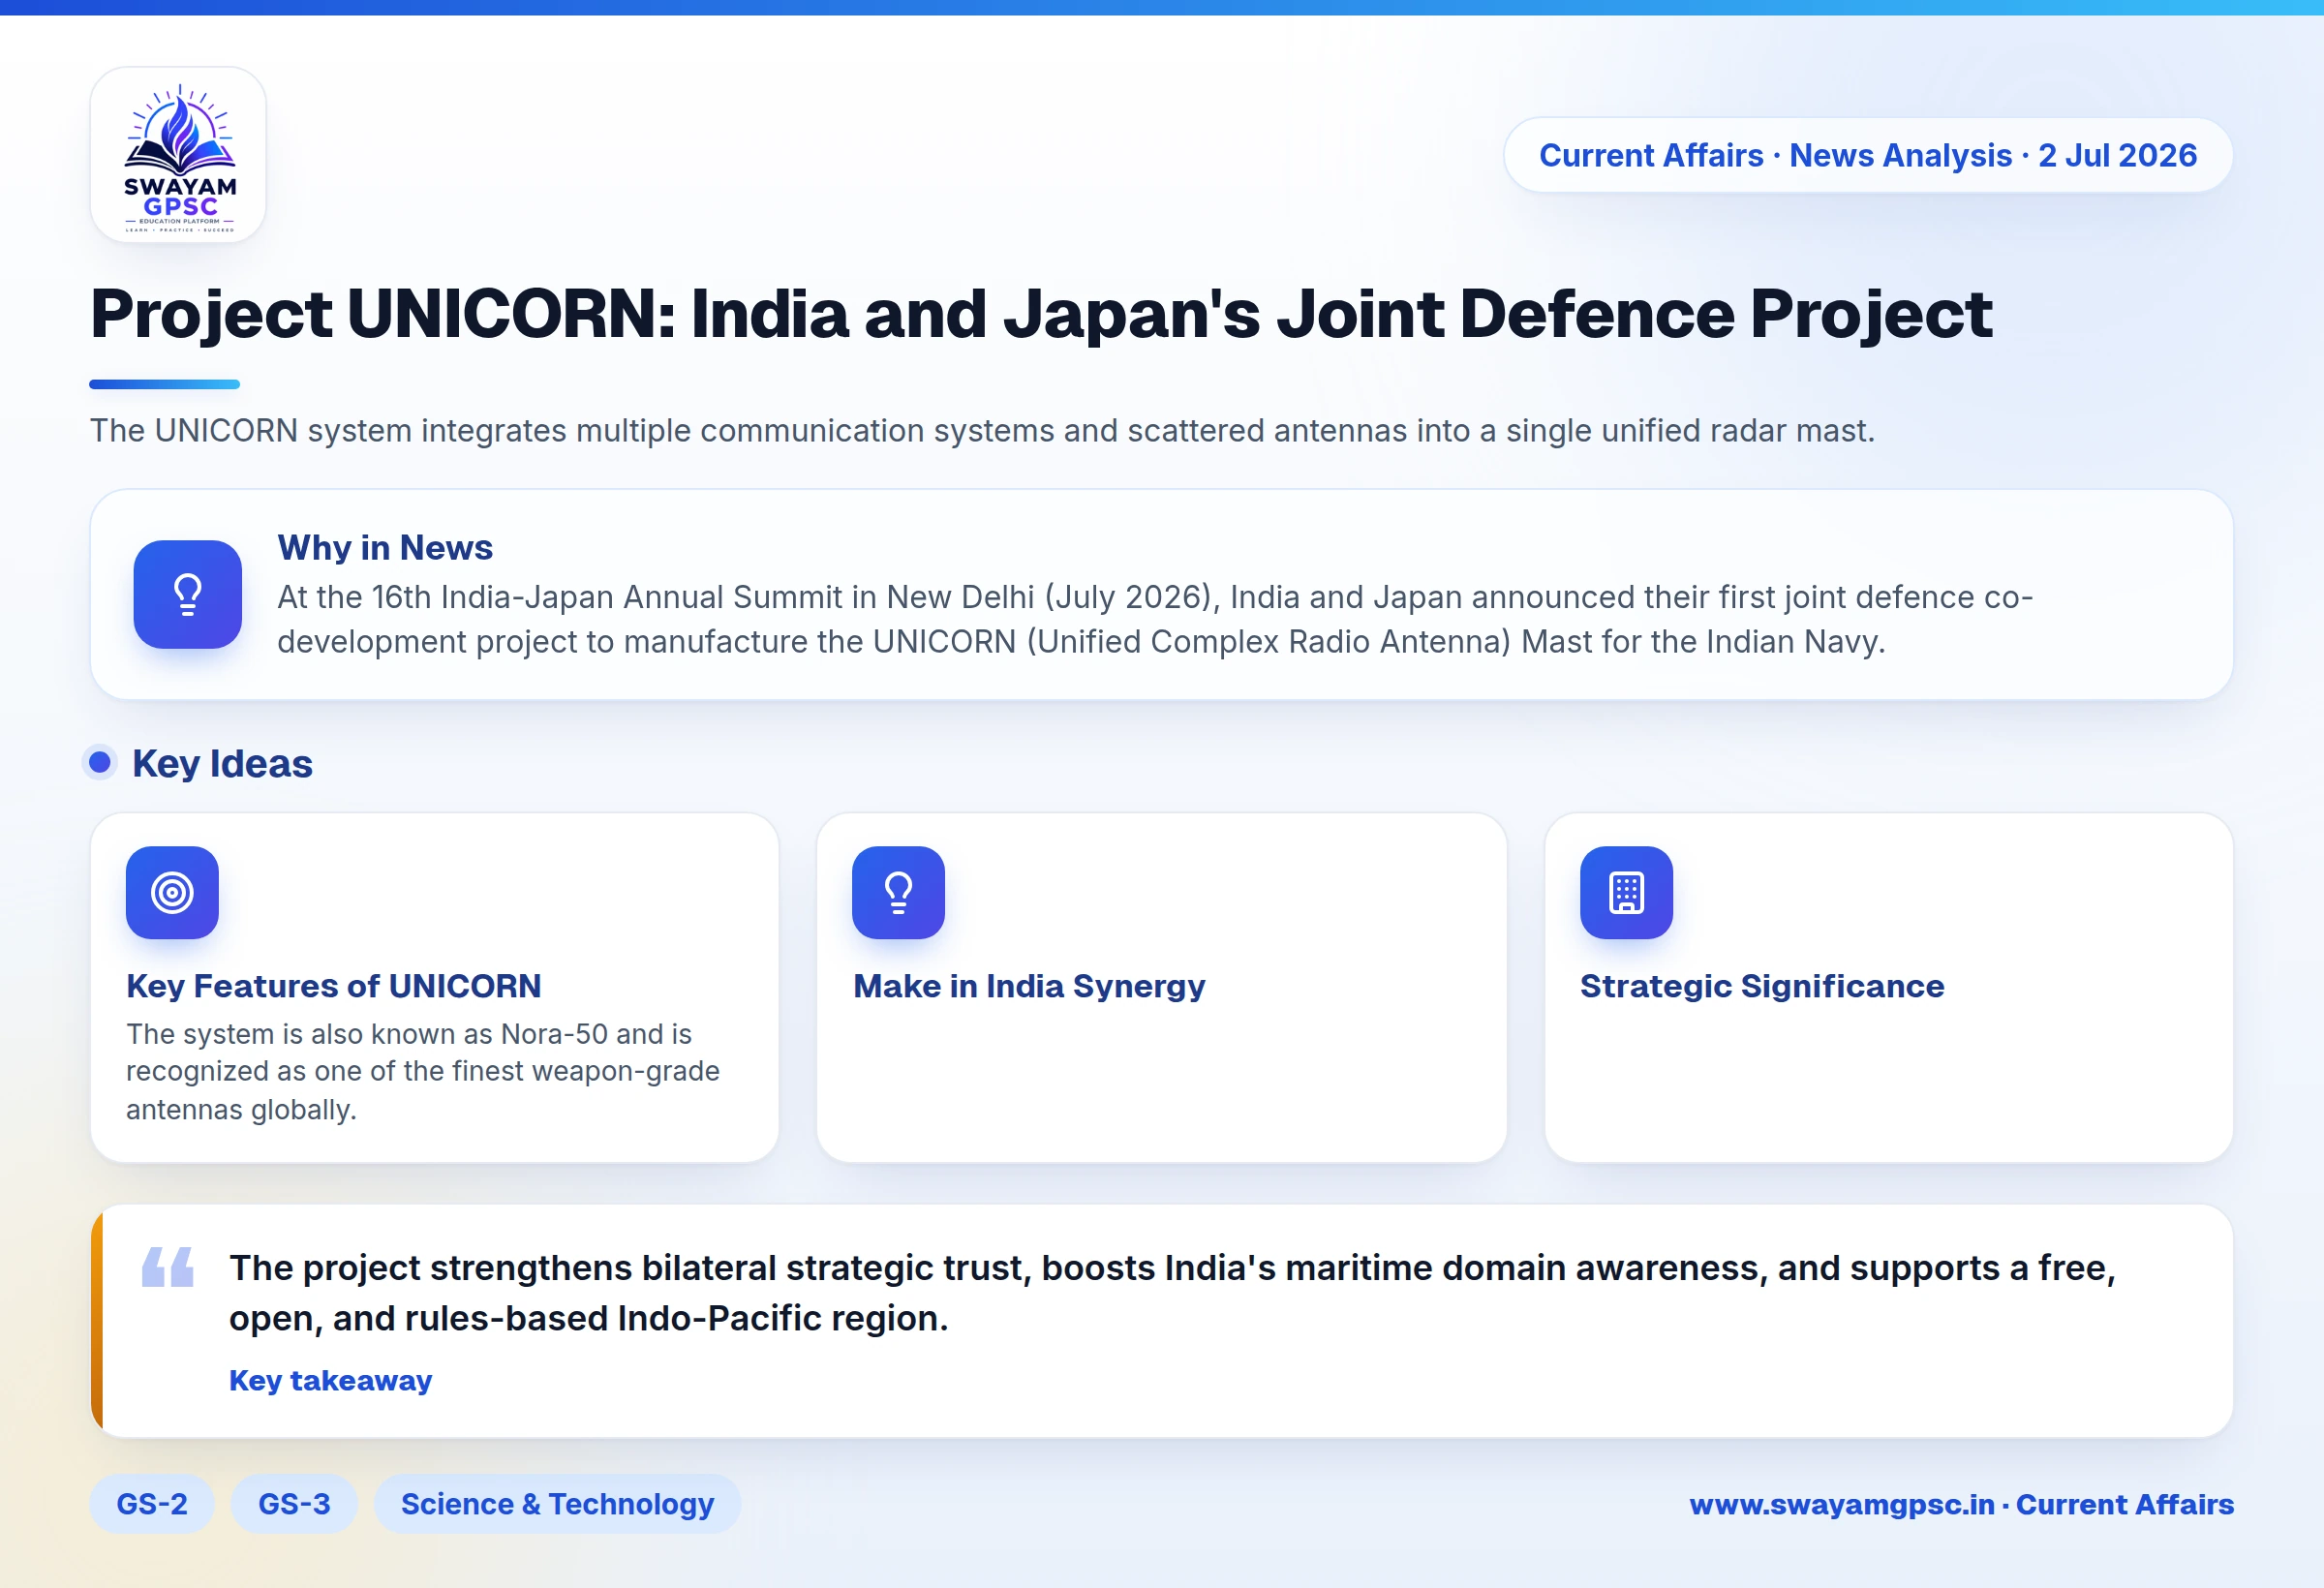Click the building icon above Strategic Significance

(1626, 892)
